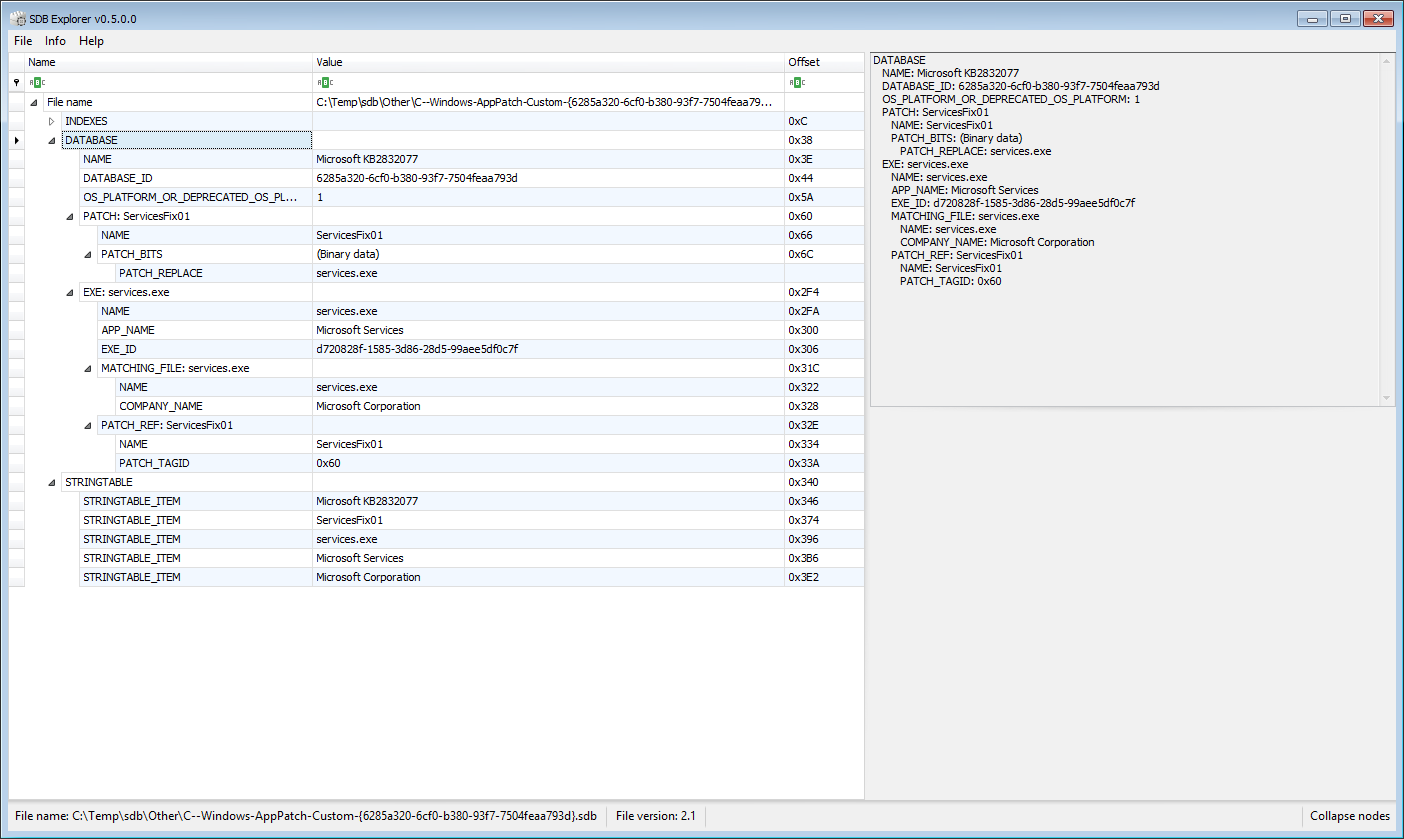The image size is (1404, 839).
Task: Expand the INDEXES node
Action: pyautogui.click(x=53, y=121)
